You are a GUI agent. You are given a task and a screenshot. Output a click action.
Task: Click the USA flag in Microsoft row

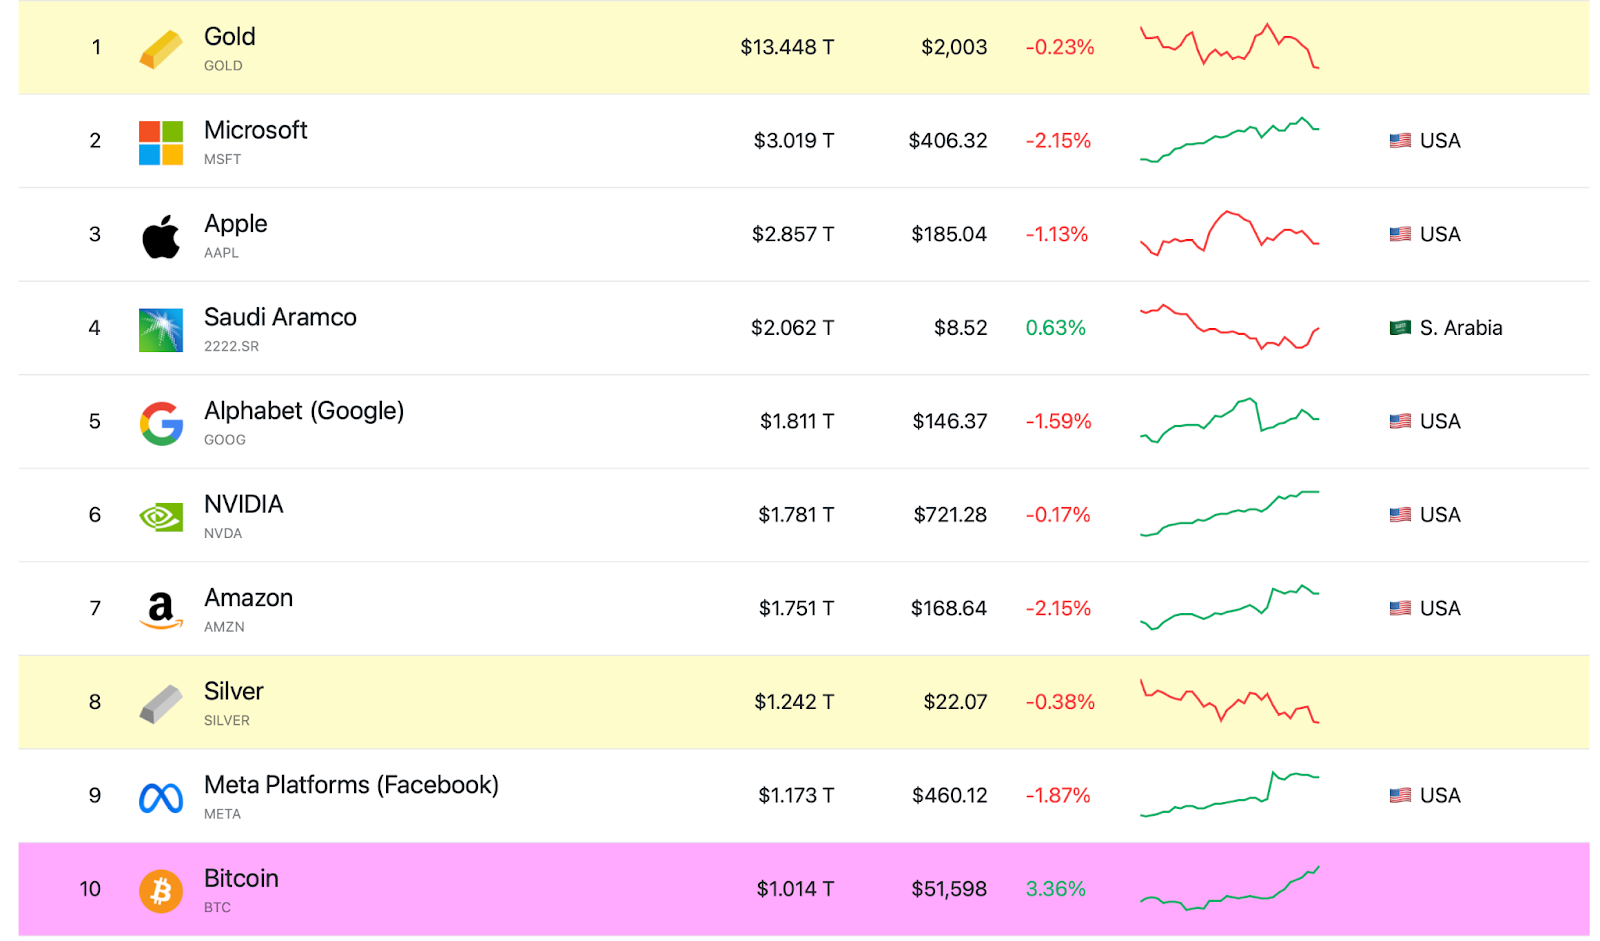coord(1400,141)
